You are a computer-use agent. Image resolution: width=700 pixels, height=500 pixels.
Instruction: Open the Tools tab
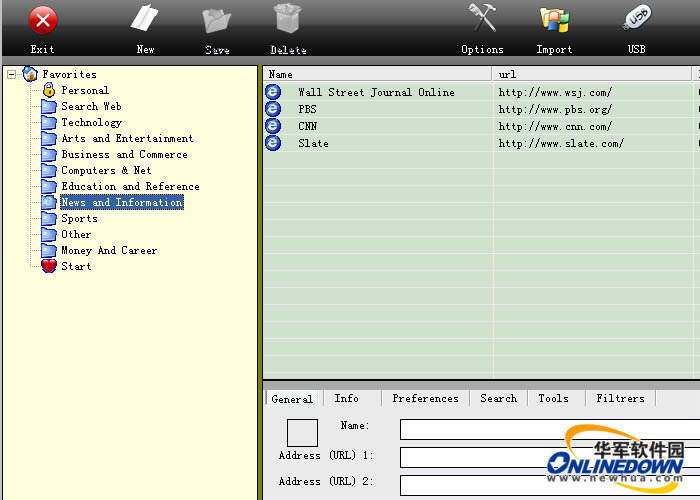click(554, 398)
